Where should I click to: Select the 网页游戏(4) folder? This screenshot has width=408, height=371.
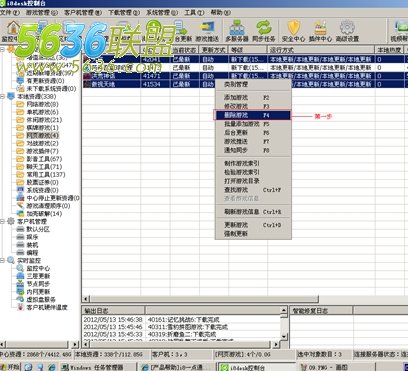(x=38, y=135)
